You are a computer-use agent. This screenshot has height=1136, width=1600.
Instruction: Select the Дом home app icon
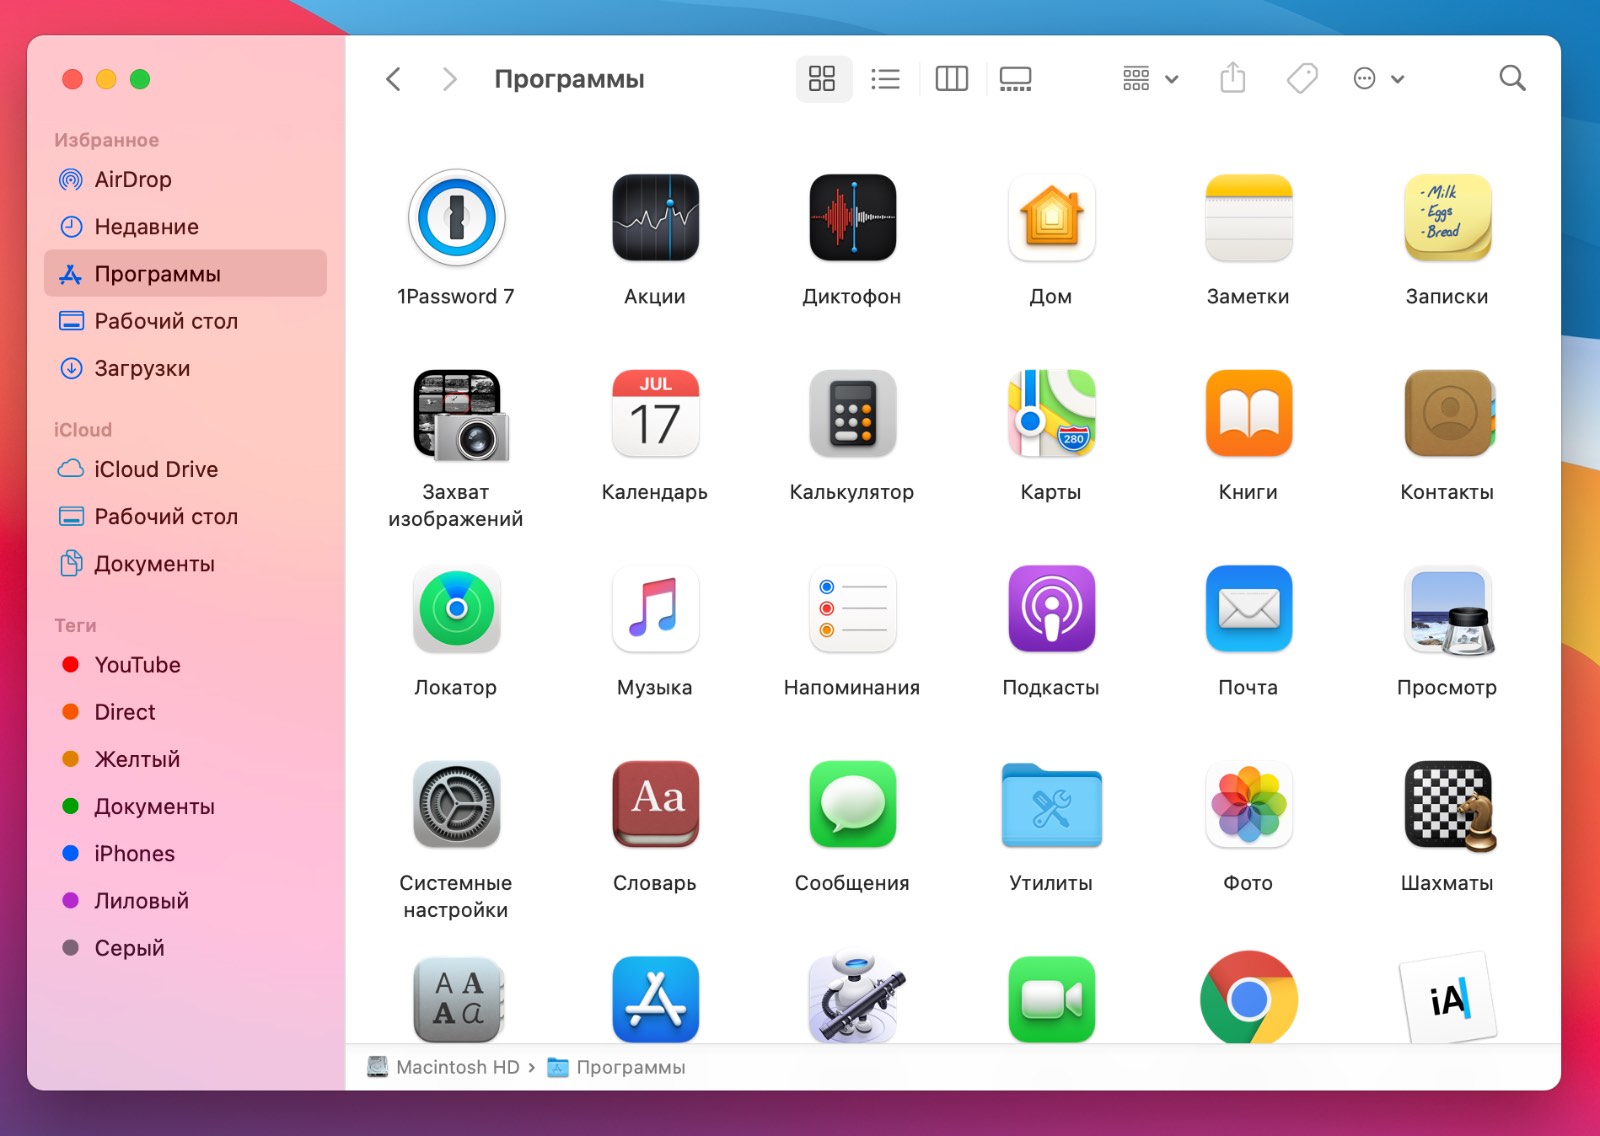1051,218
